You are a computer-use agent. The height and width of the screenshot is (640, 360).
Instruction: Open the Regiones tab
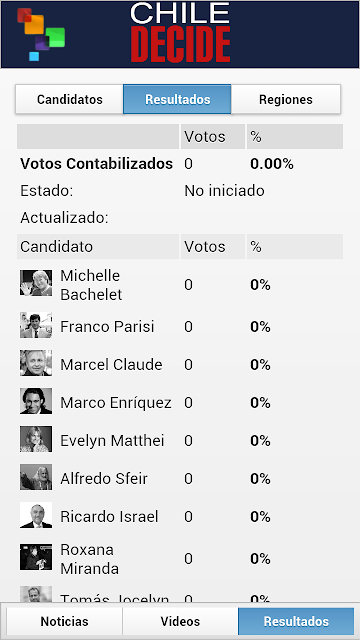coord(286,99)
